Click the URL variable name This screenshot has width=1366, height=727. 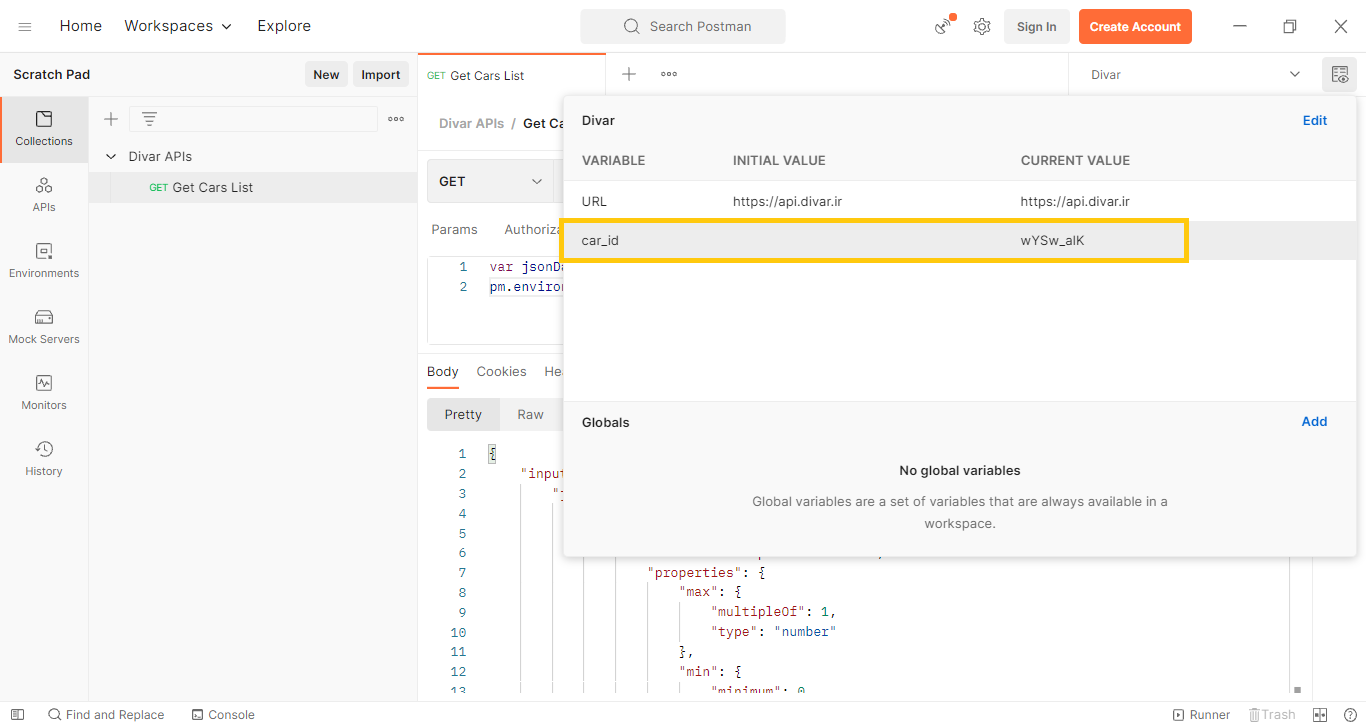594,201
